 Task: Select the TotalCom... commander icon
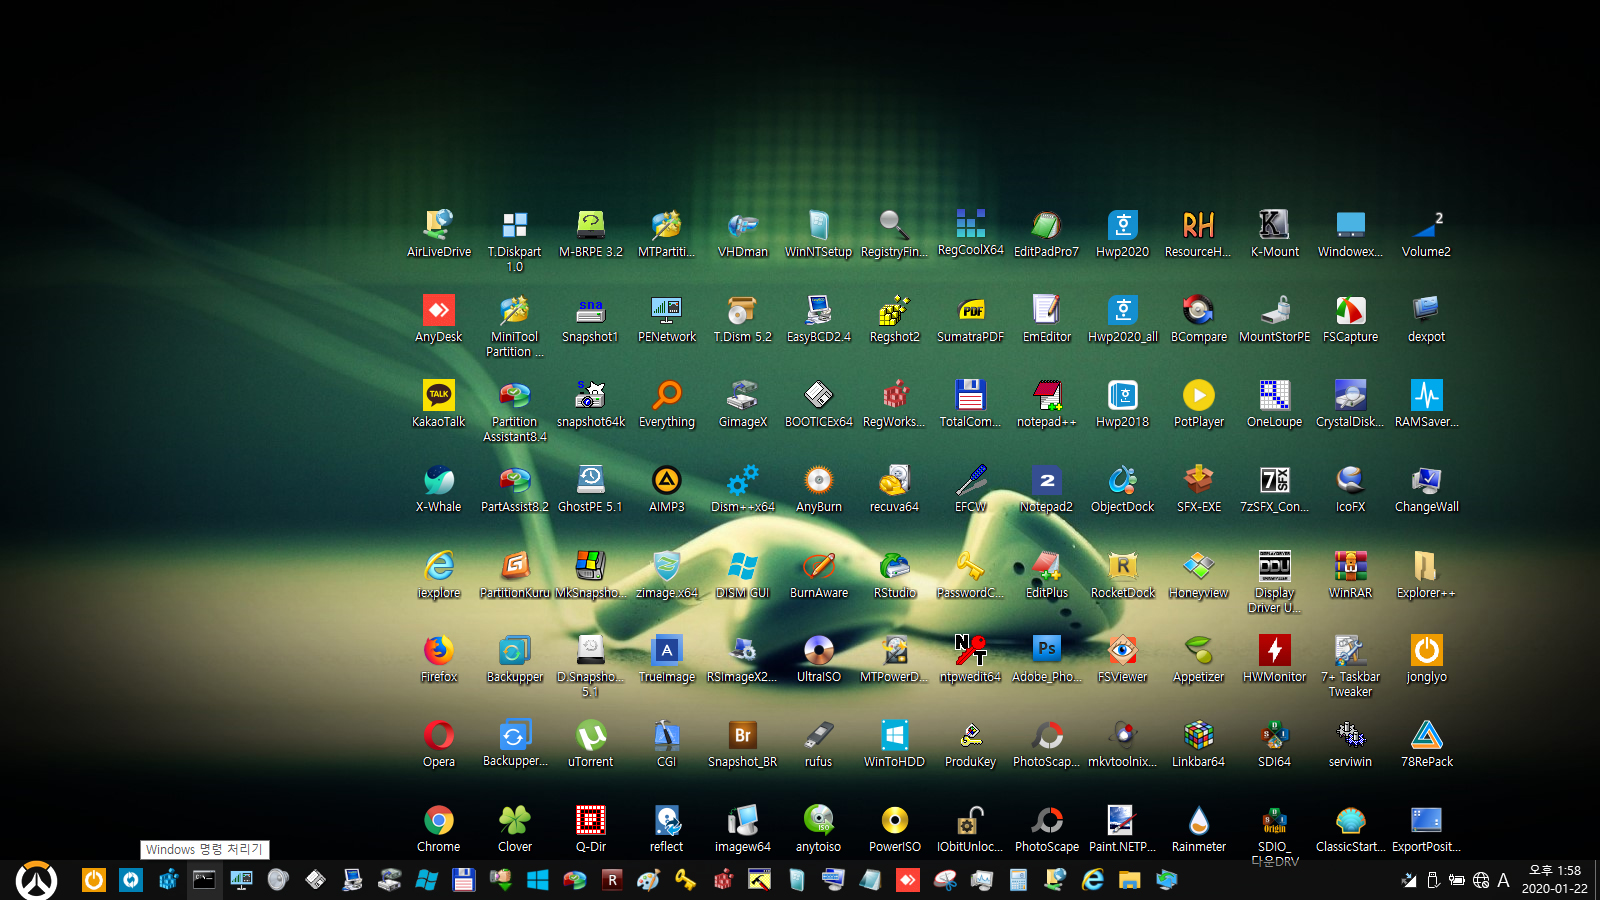(971, 404)
